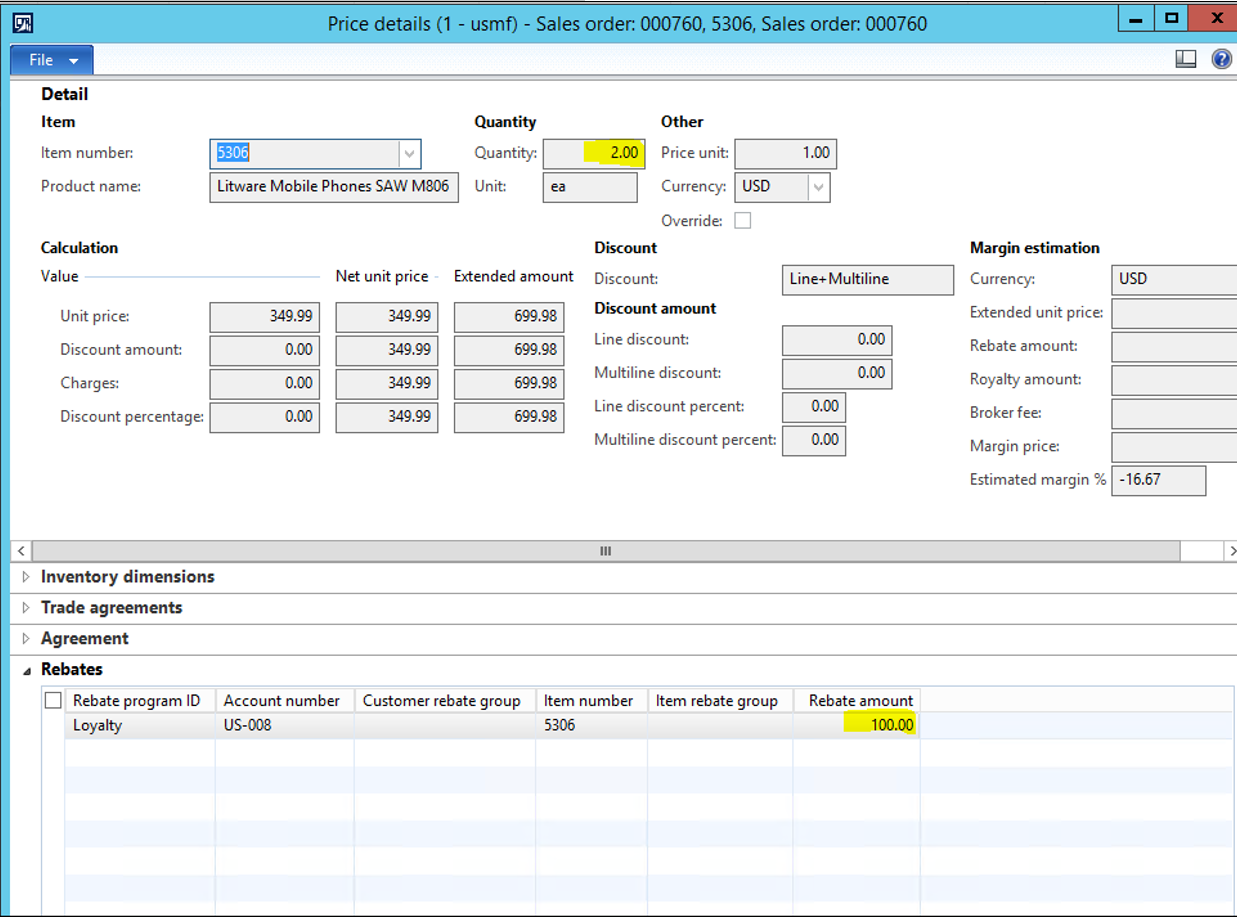Click the Unit price value field
Screen dimensions: 1237x917
click(264, 317)
